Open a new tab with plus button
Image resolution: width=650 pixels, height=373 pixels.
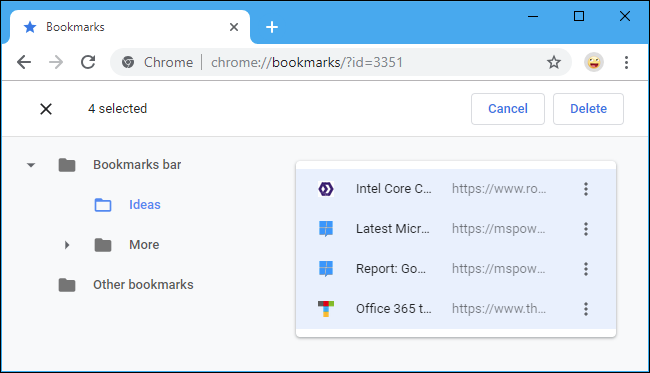(272, 27)
